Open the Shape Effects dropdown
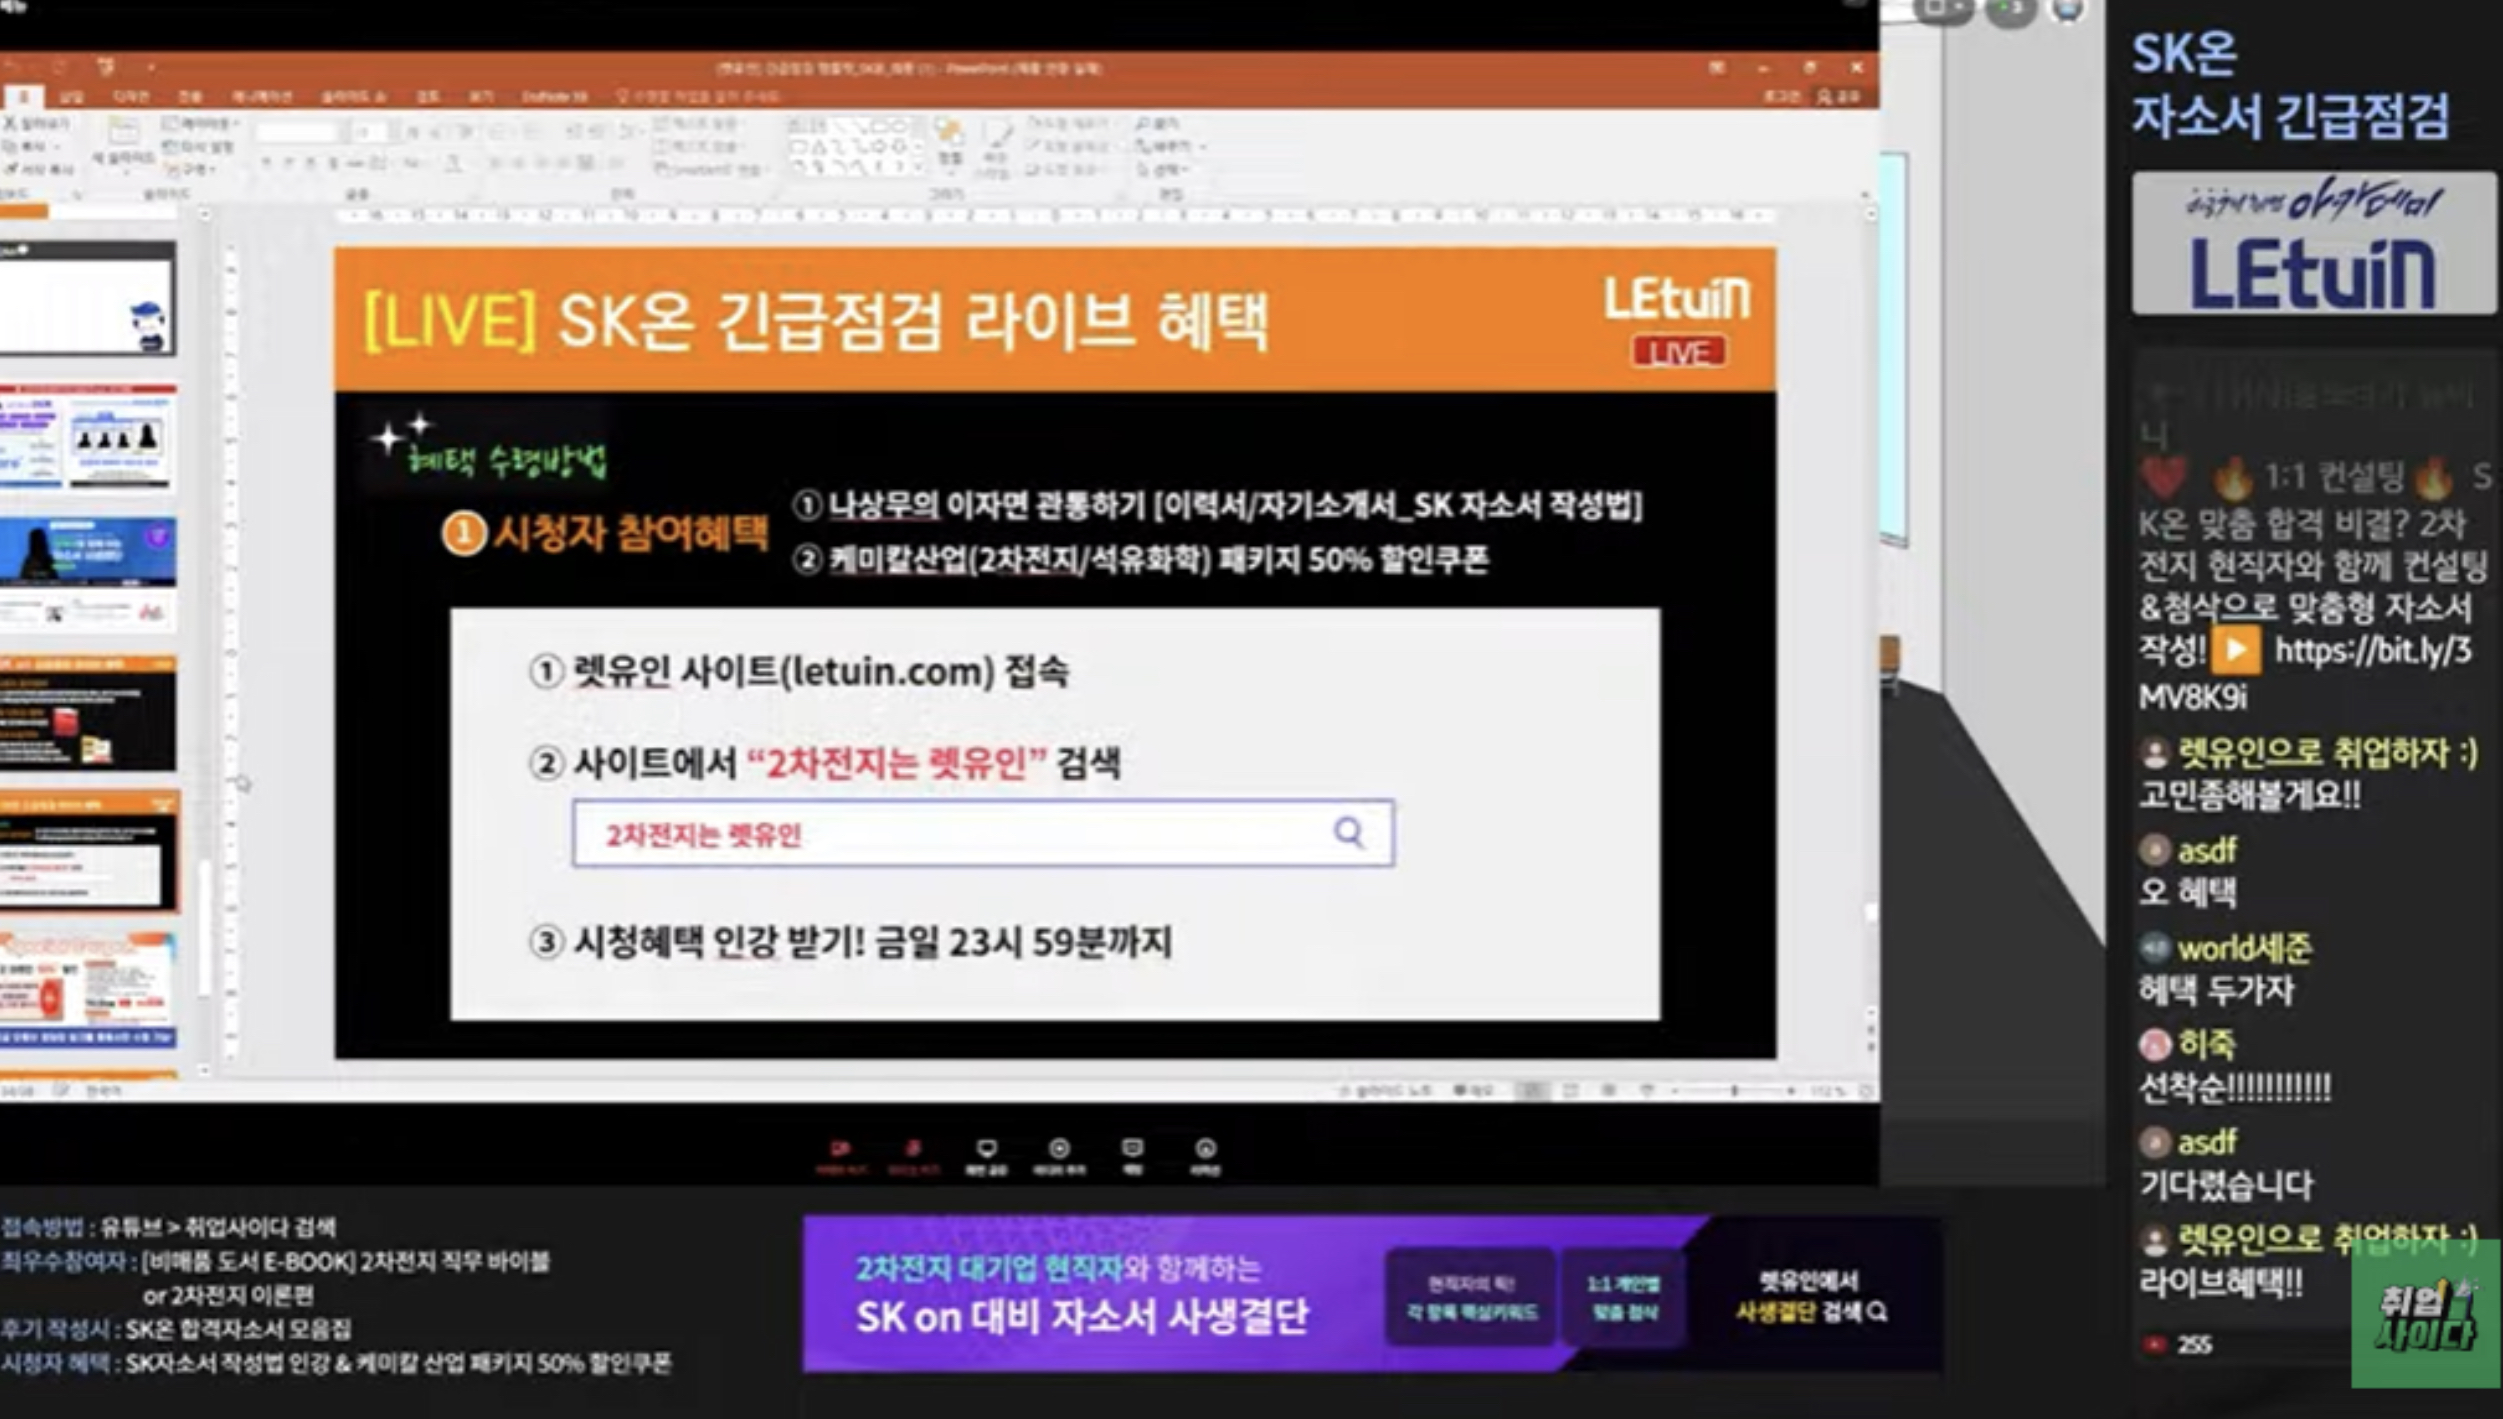The height and width of the screenshot is (1419, 2503). point(1066,169)
